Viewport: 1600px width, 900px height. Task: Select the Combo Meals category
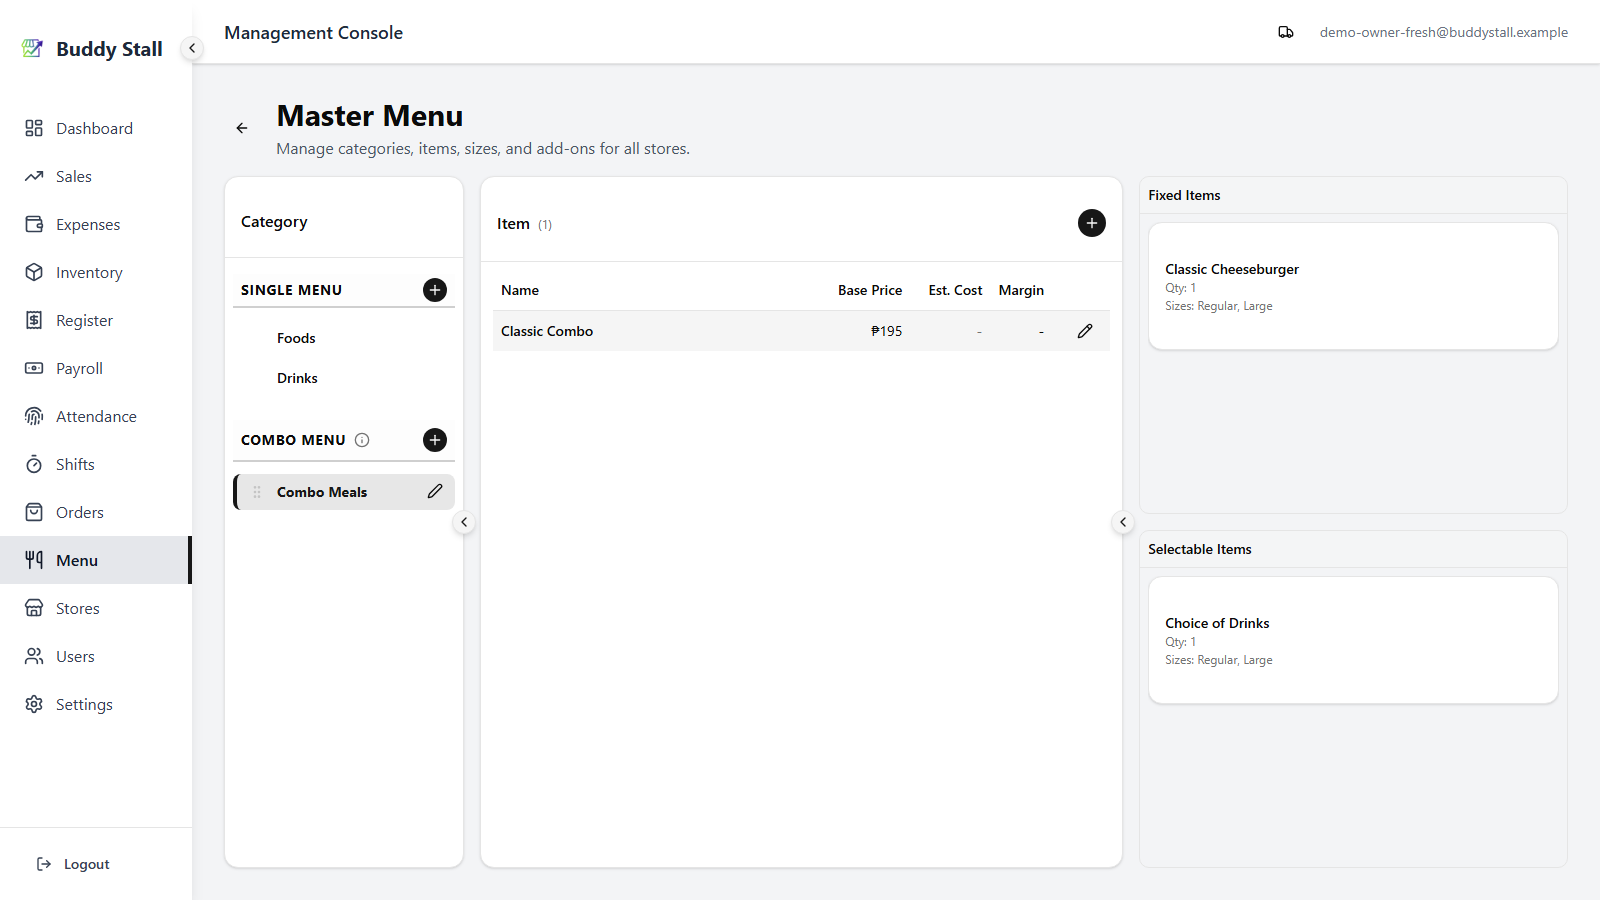[x=344, y=492]
